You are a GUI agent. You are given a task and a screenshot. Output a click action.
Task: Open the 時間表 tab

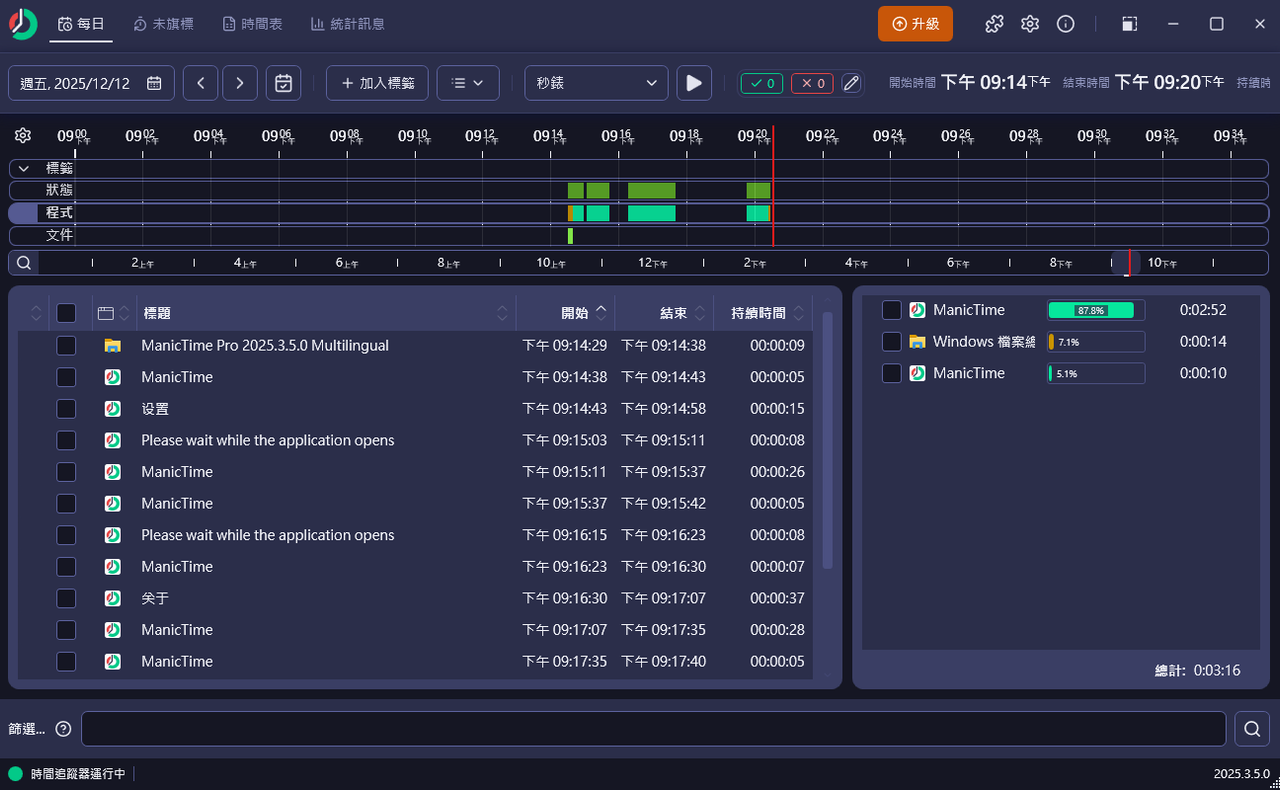pyautogui.click(x=252, y=24)
